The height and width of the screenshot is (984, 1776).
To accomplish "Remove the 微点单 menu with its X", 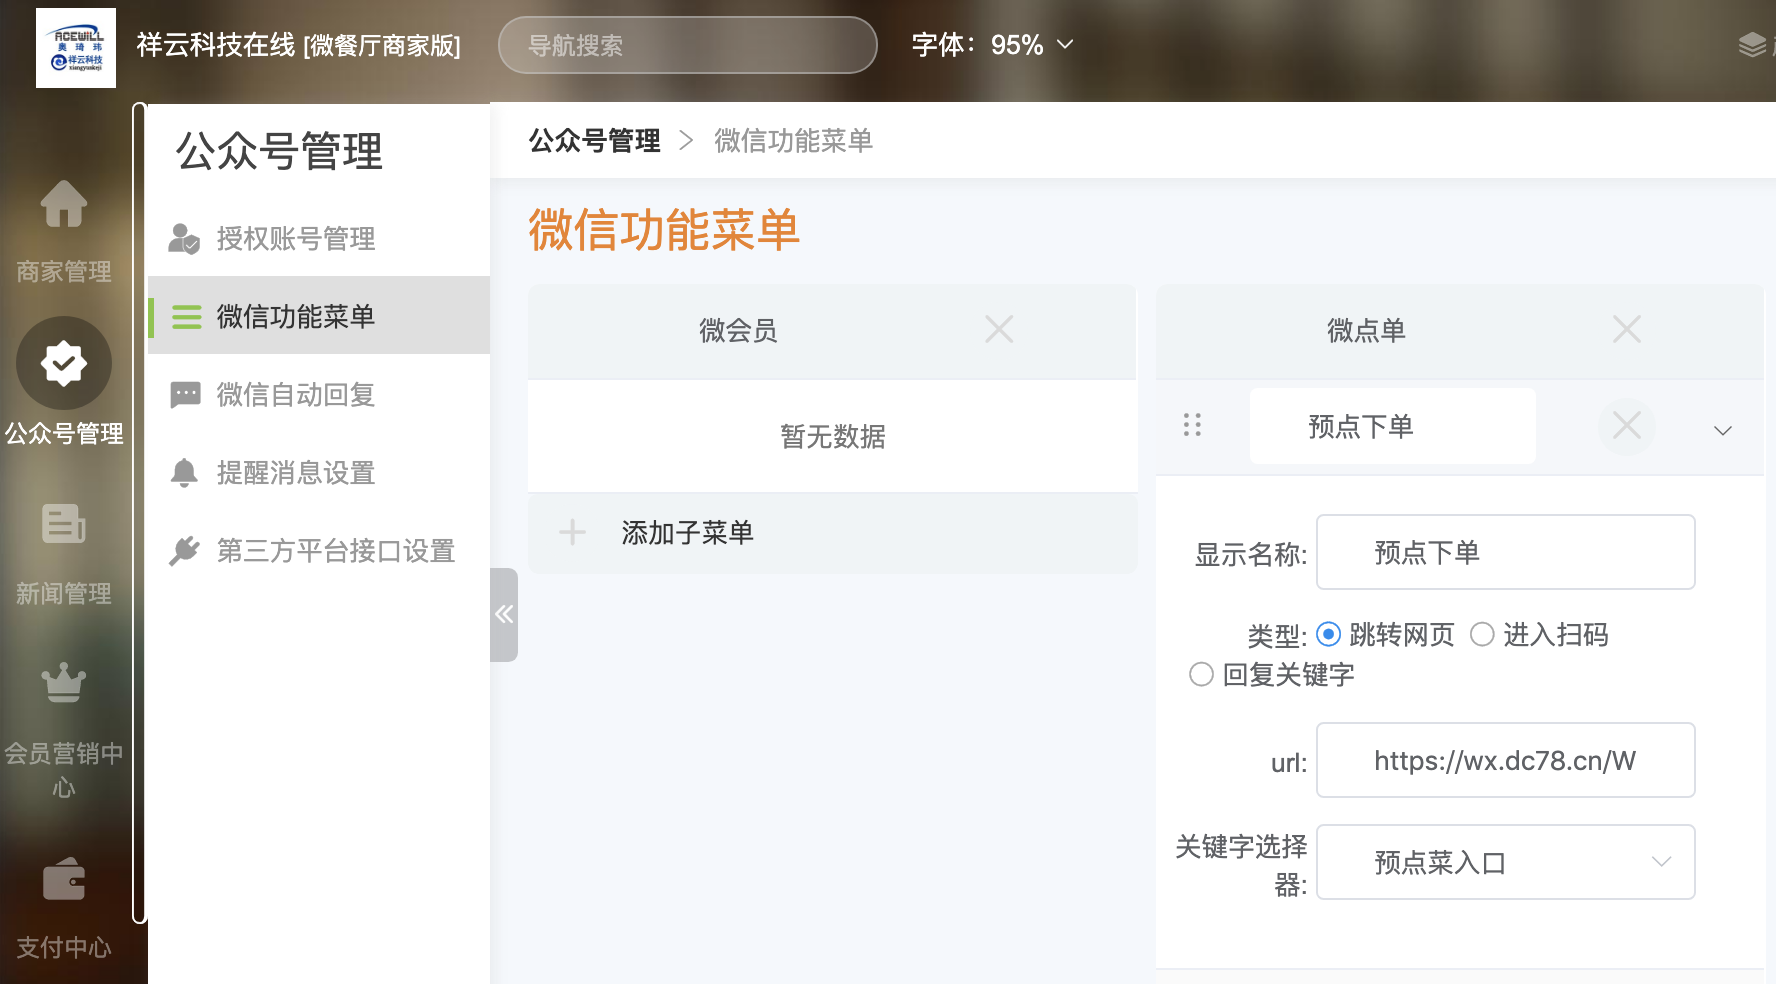I will [1627, 329].
